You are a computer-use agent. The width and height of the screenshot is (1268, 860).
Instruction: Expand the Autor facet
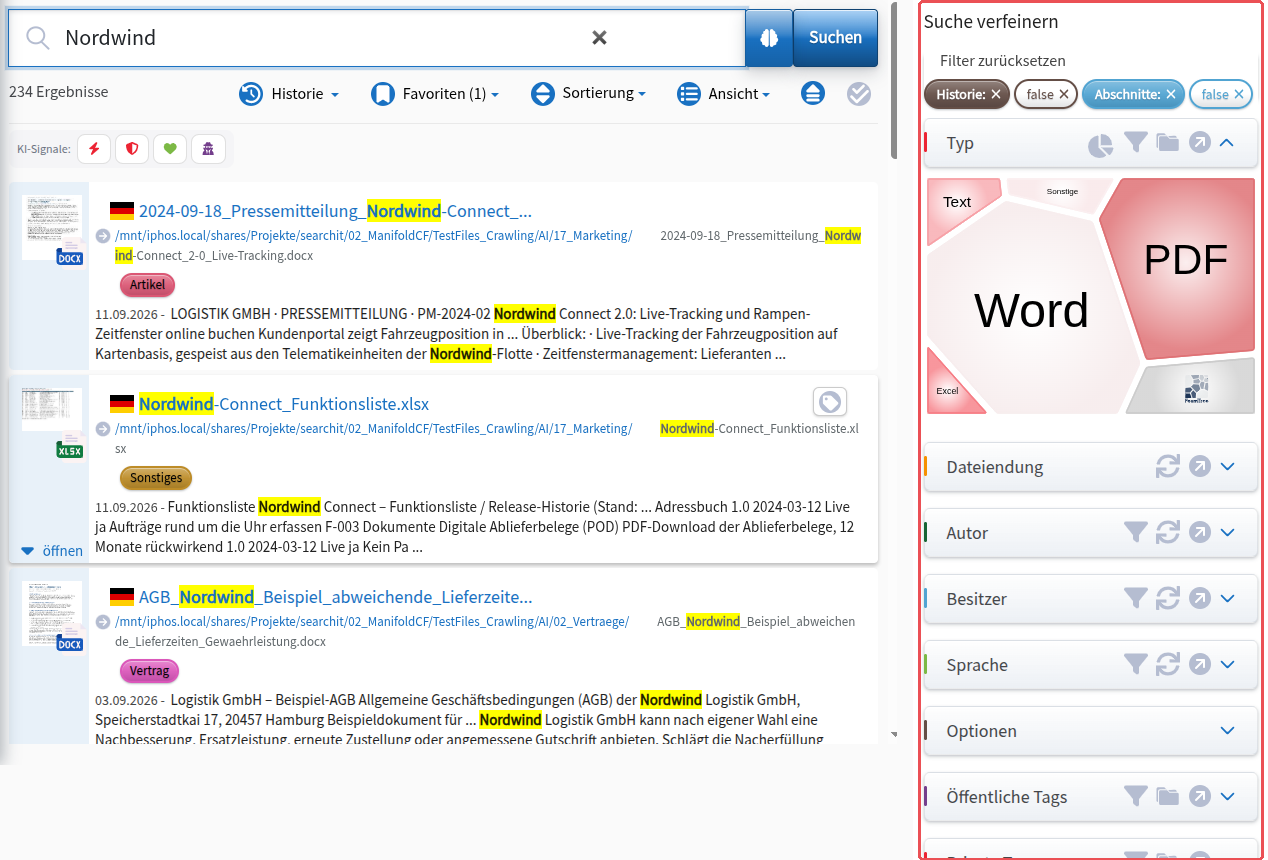1228,533
